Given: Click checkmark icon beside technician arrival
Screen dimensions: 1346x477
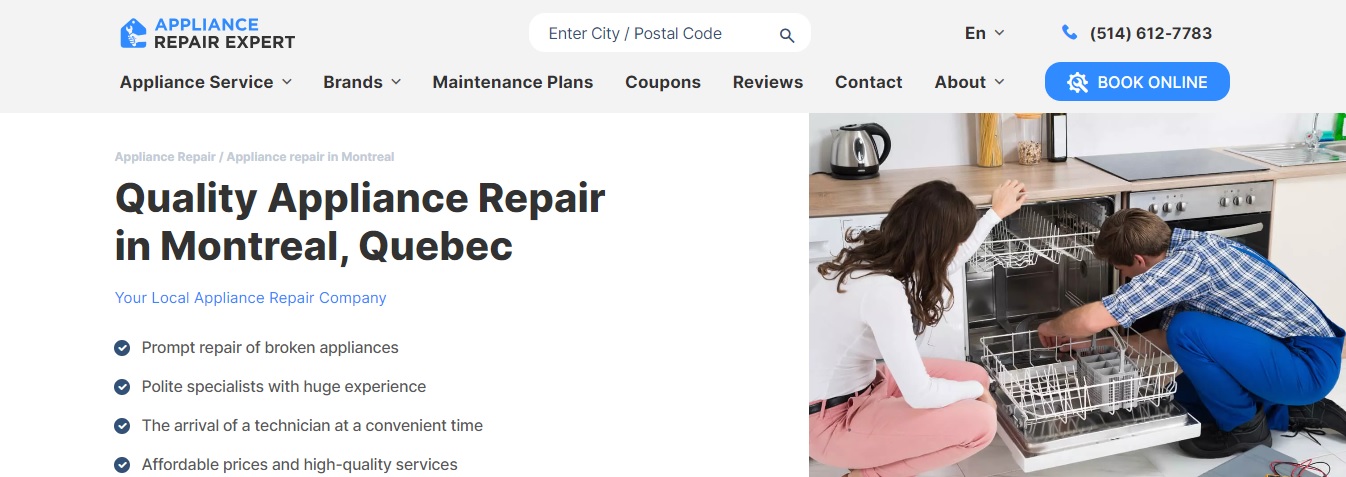Looking at the screenshot, I should click(122, 426).
